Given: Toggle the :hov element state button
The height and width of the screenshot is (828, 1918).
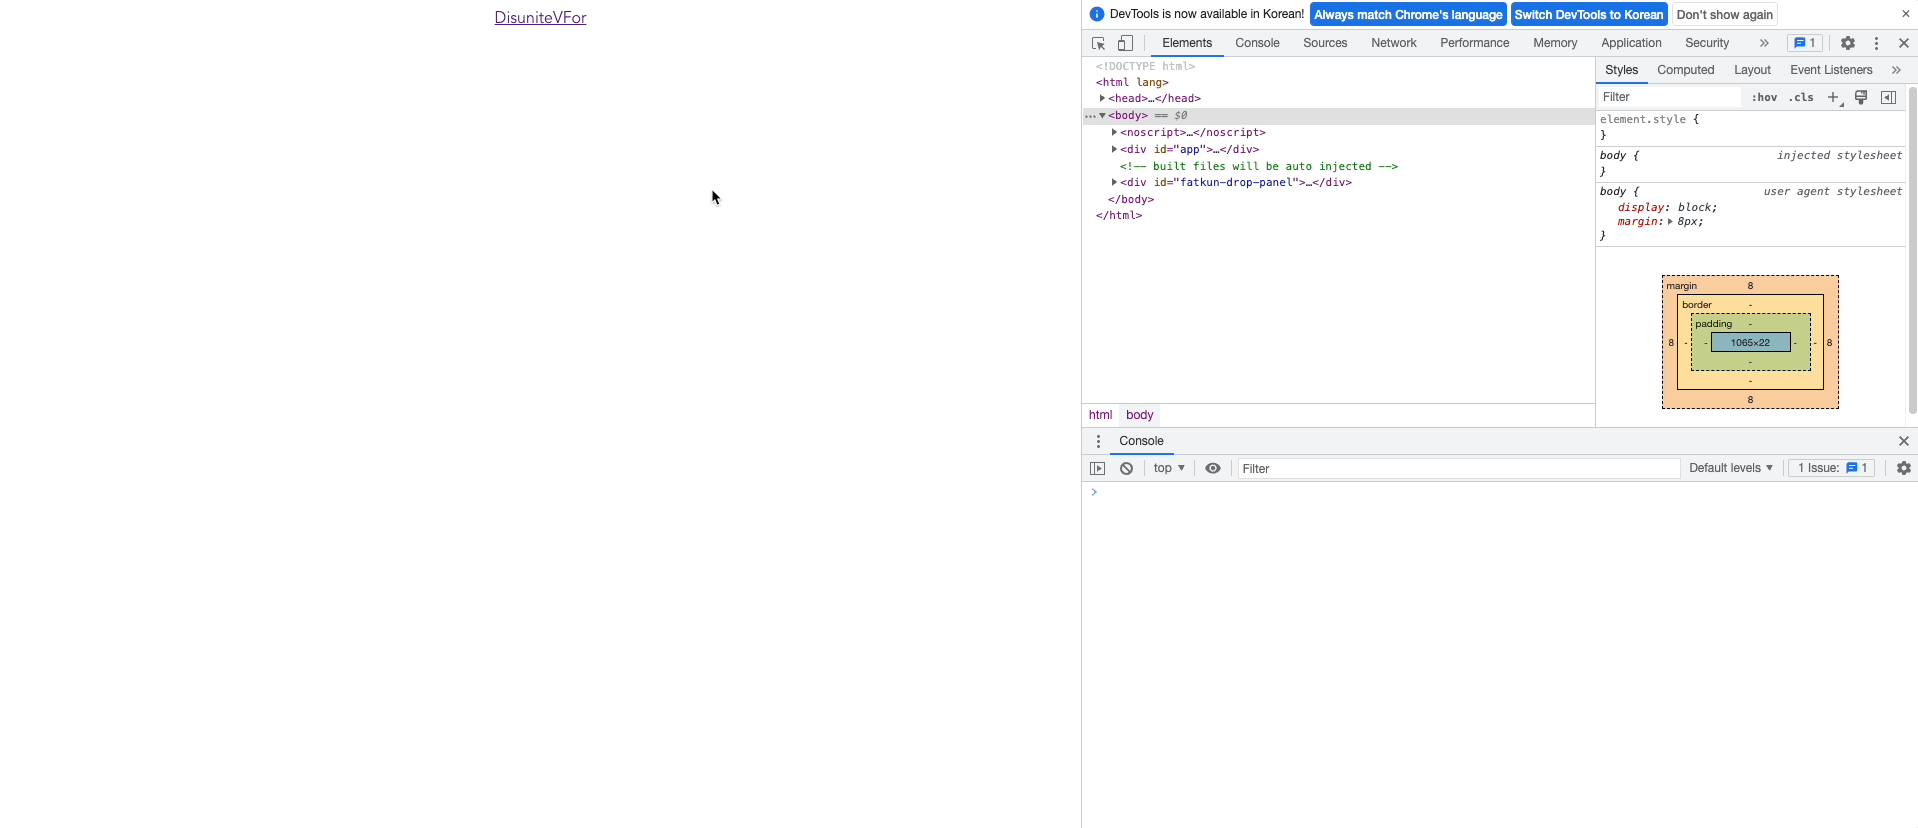Looking at the screenshot, I should [1764, 97].
